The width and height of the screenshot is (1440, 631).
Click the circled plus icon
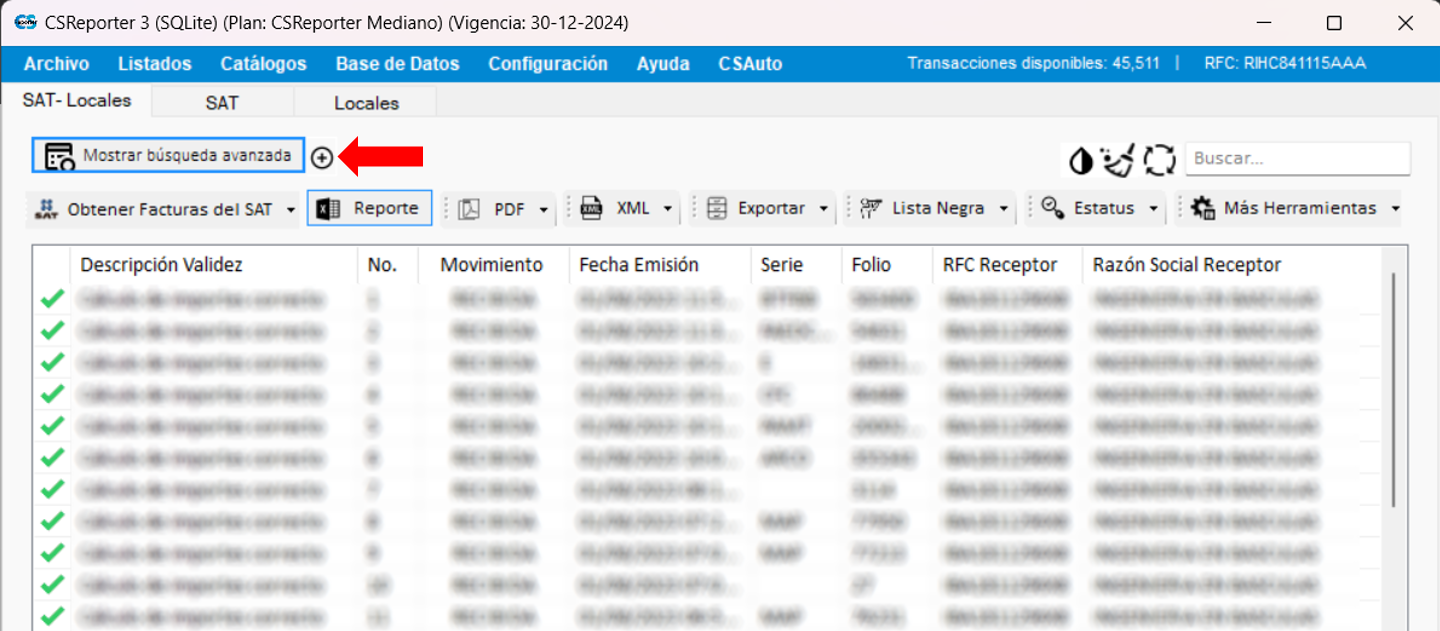coord(322,158)
